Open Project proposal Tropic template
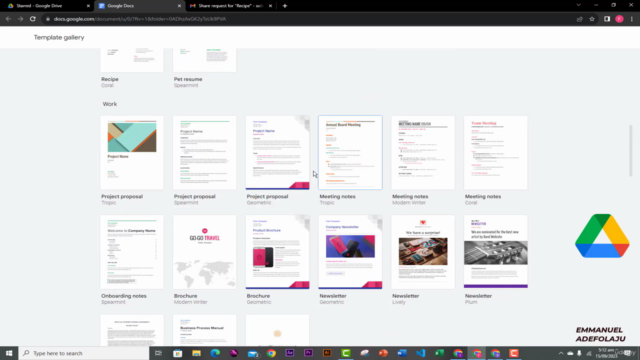This screenshot has width=640, height=360. (132, 153)
